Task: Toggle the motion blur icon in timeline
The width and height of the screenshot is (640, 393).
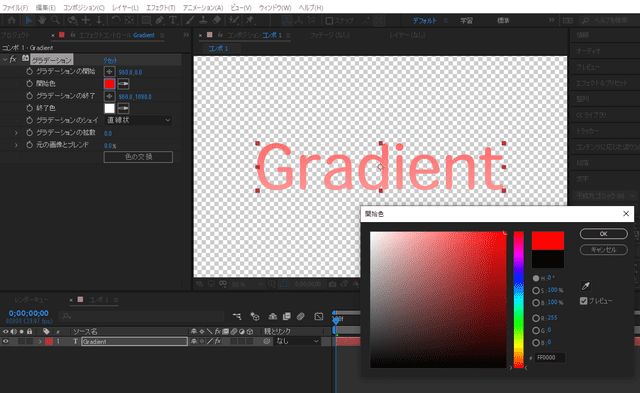Action: [x=301, y=316]
